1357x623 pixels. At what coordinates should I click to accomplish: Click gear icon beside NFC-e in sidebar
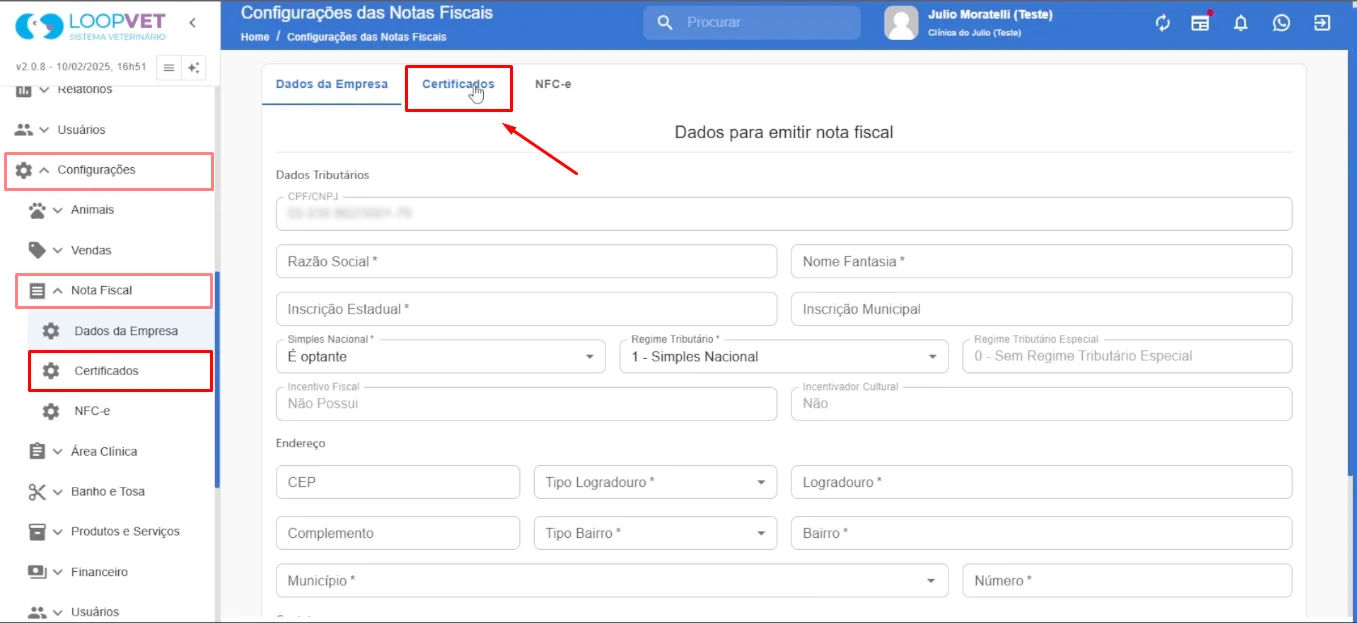51,411
